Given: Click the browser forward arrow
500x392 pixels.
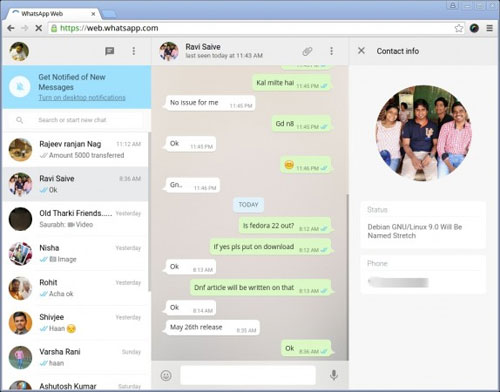Looking at the screenshot, I should pos(25,28).
